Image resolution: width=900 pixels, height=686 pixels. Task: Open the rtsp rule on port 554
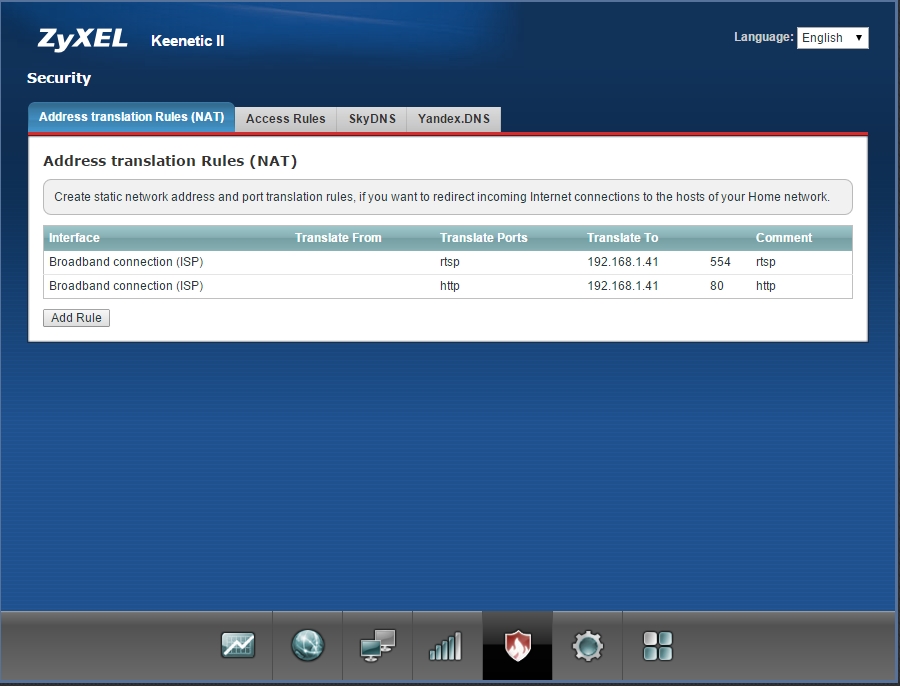447,262
